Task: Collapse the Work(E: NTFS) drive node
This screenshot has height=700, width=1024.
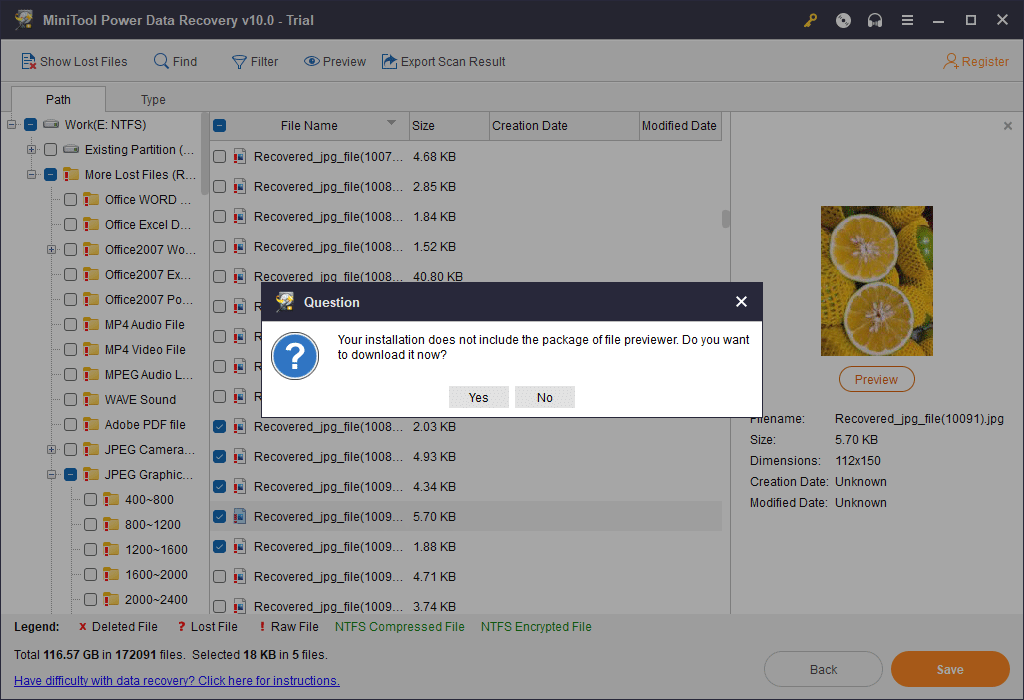Action: coord(11,124)
